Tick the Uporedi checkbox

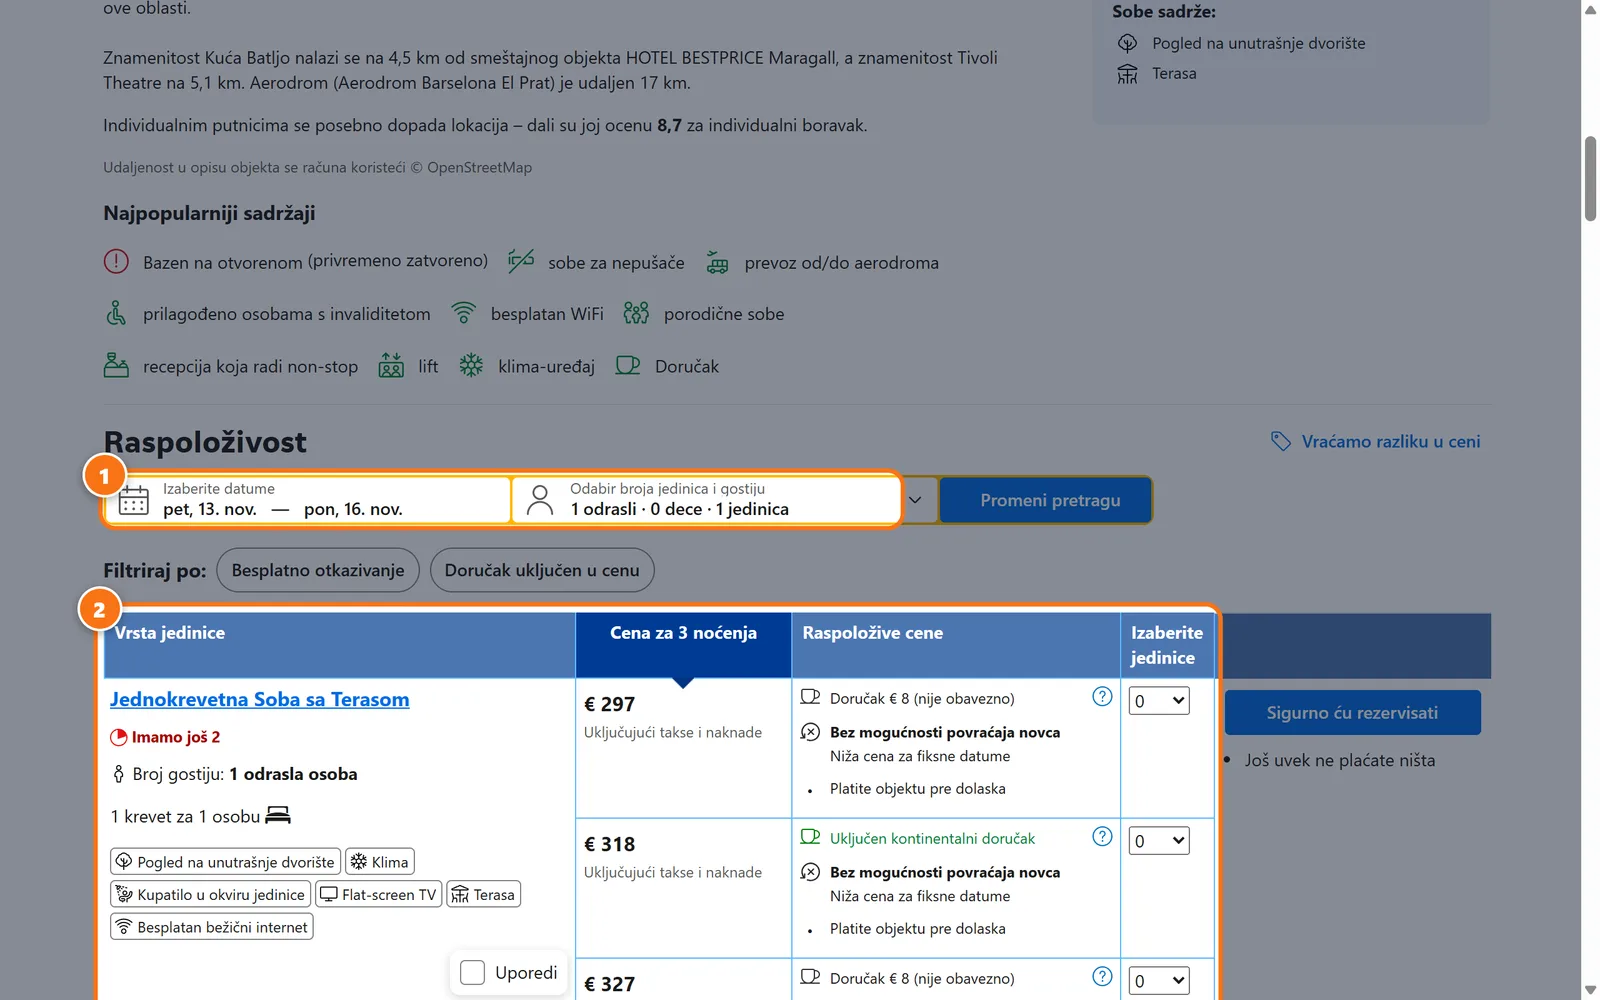tap(473, 972)
